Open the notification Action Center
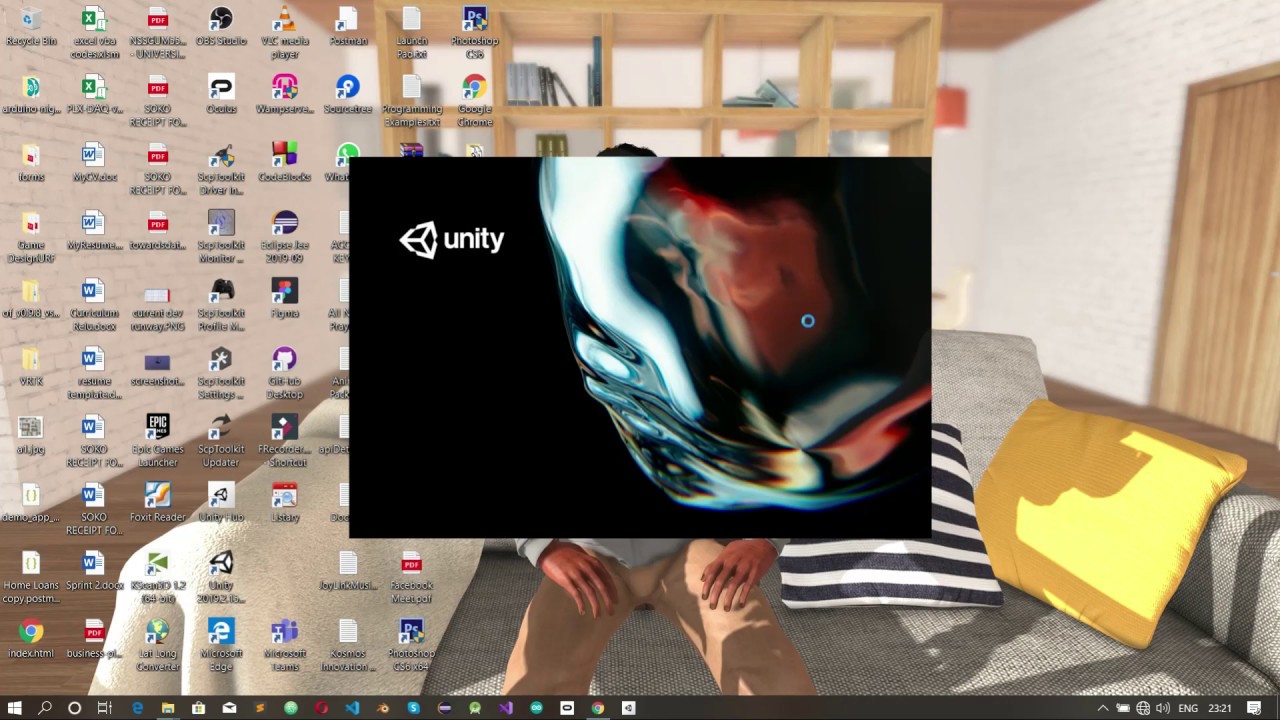This screenshot has width=1280, height=720. pos(1254,708)
